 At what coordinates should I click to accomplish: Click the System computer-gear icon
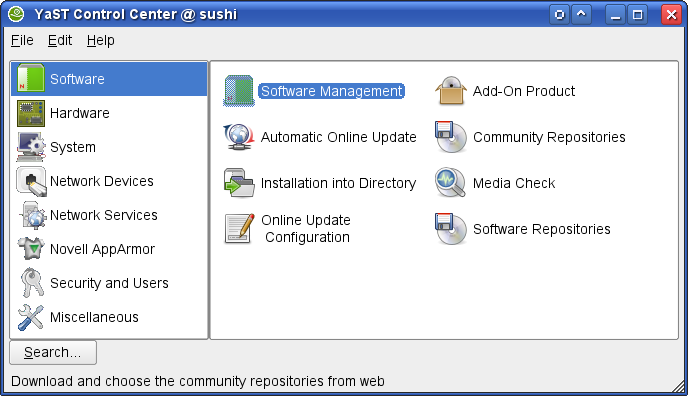click(x=31, y=147)
